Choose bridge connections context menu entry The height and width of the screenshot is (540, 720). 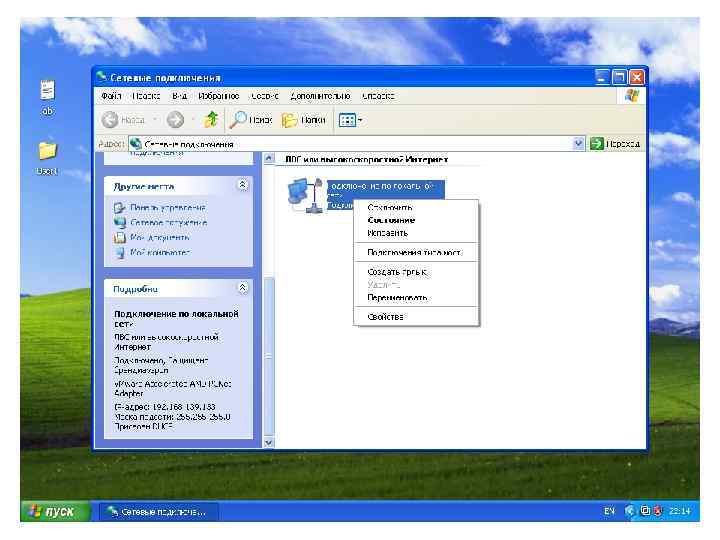click(416, 252)
